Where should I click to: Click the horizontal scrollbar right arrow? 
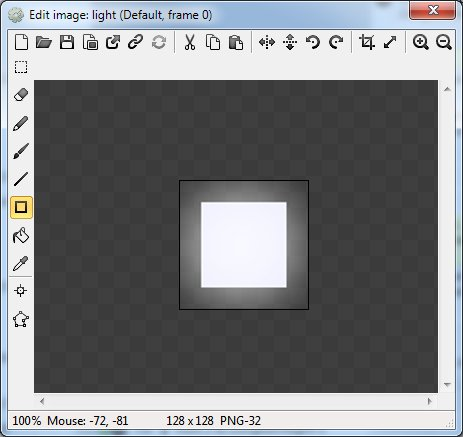coord(430,401)
